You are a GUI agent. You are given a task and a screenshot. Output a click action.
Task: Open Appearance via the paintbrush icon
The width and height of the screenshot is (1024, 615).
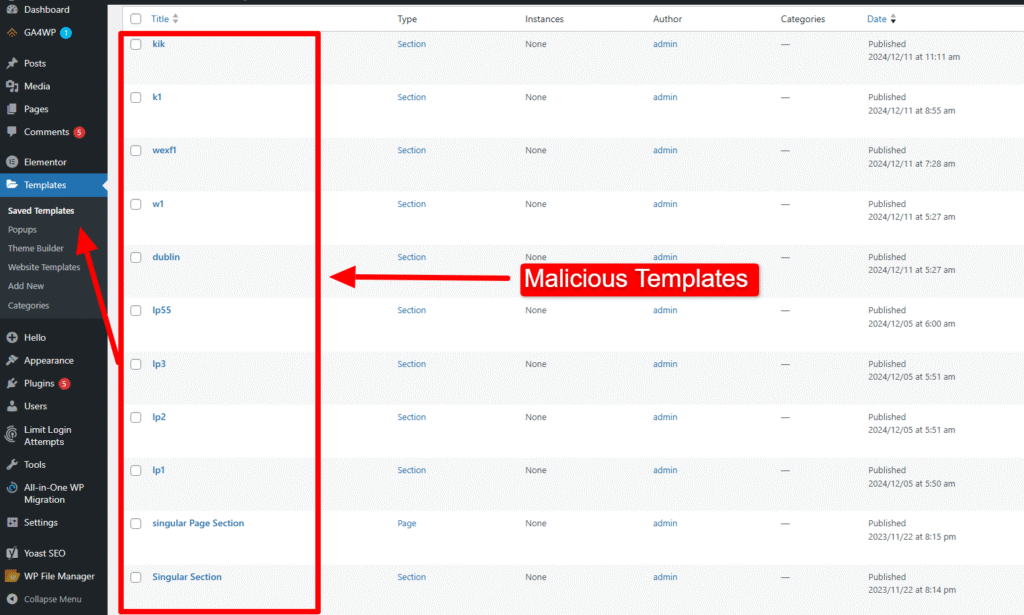(12, 361)
